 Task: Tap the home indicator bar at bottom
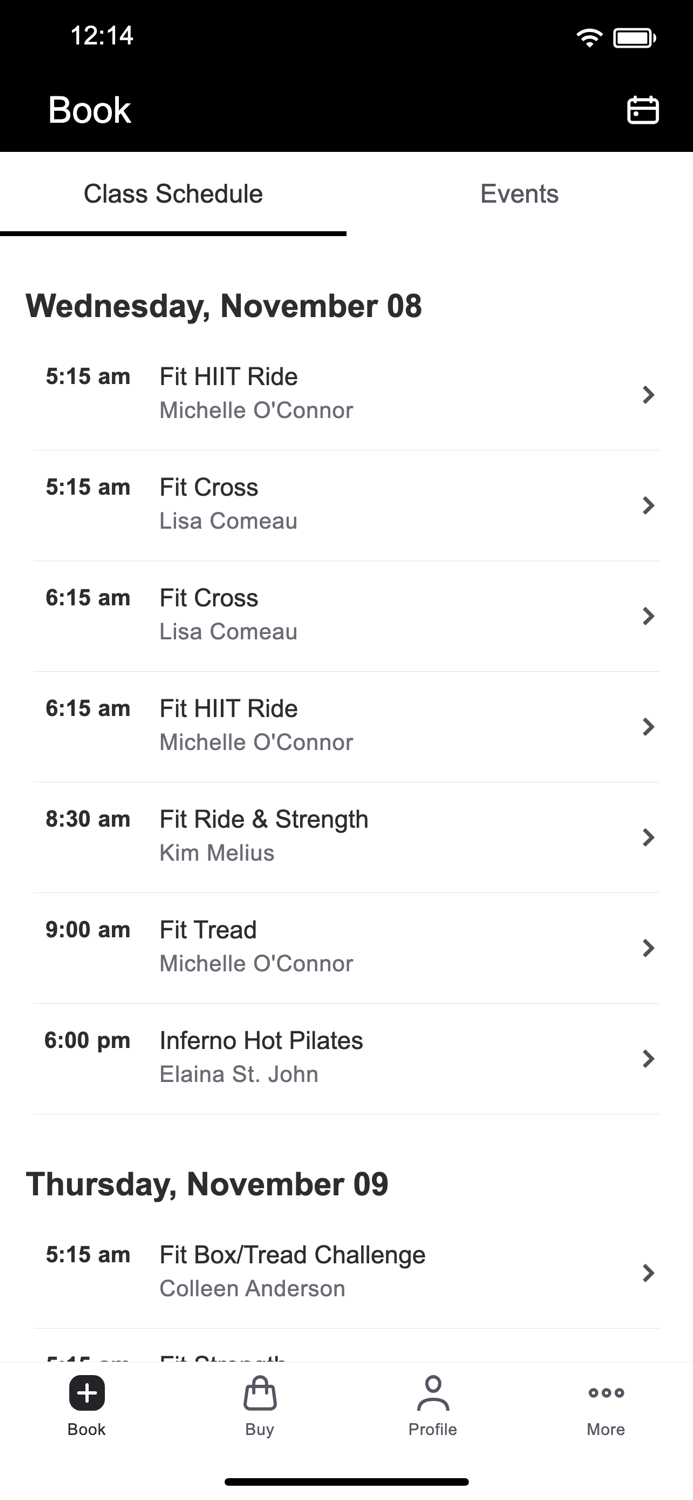[346, 1481]
